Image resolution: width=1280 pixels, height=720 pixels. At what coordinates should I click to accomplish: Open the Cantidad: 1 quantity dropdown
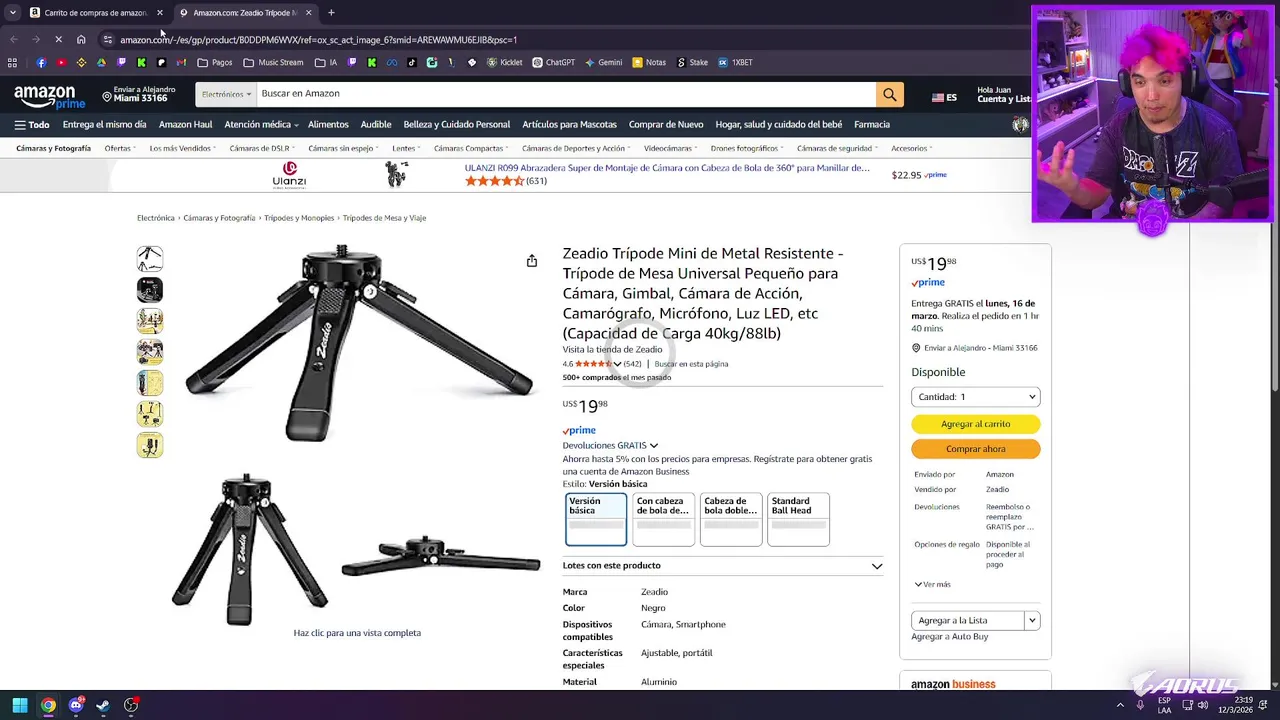[x=975, y=397]
